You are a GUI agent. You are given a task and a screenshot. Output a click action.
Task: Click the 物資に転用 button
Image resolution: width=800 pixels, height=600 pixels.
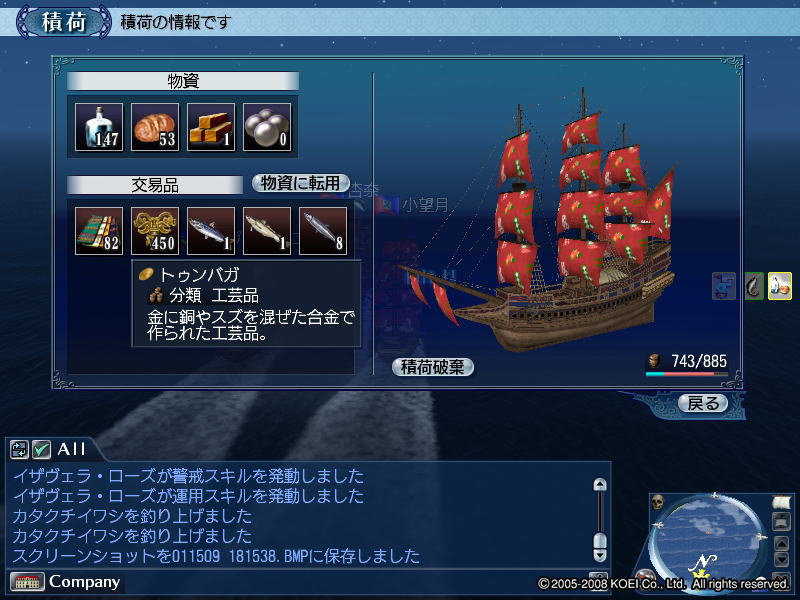coord(301,183)
